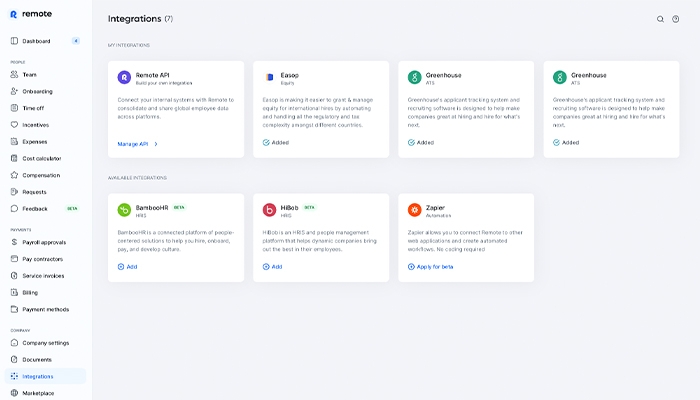Click the Billing icon in sidebar

[x=14, y=292]
